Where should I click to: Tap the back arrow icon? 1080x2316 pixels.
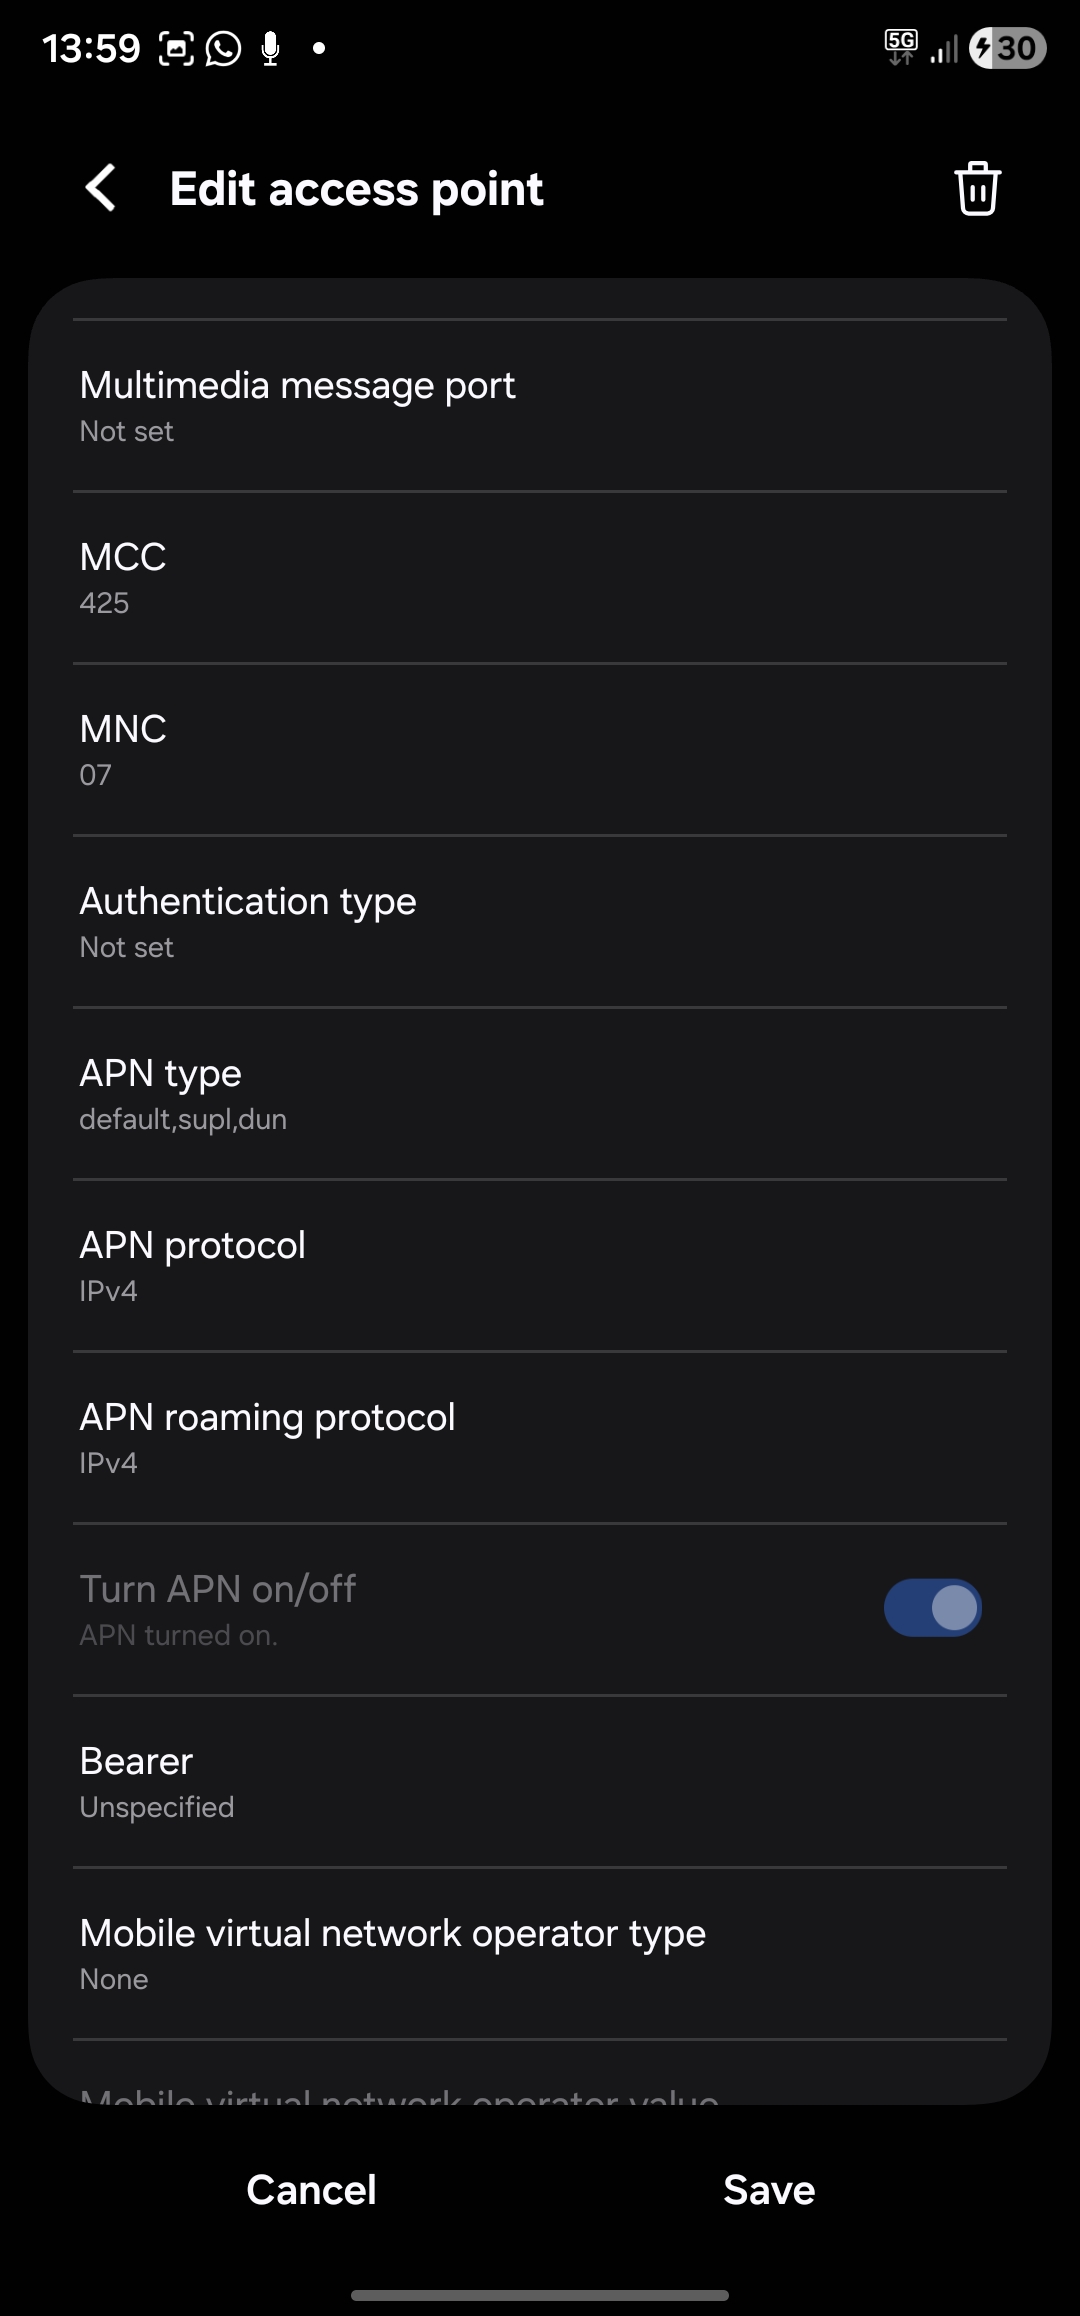tap(101, 188)
